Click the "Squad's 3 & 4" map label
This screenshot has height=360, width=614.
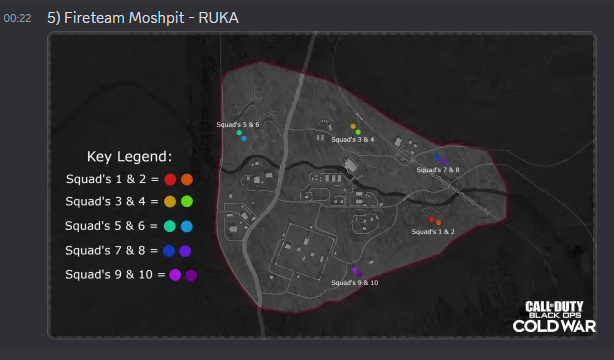tap(352, 139)
